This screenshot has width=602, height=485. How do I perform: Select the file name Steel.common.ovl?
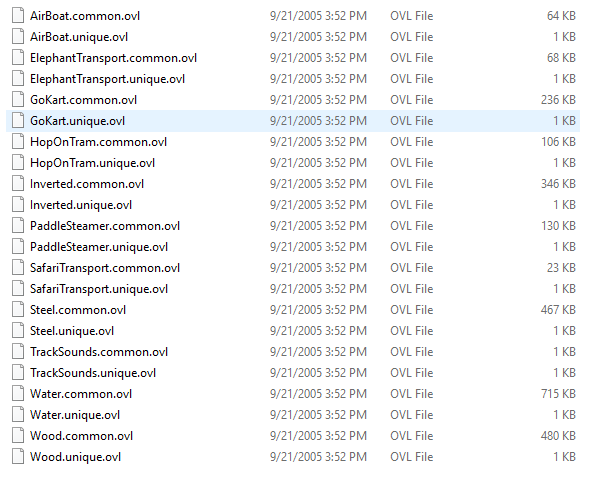[x=78, y=310]
